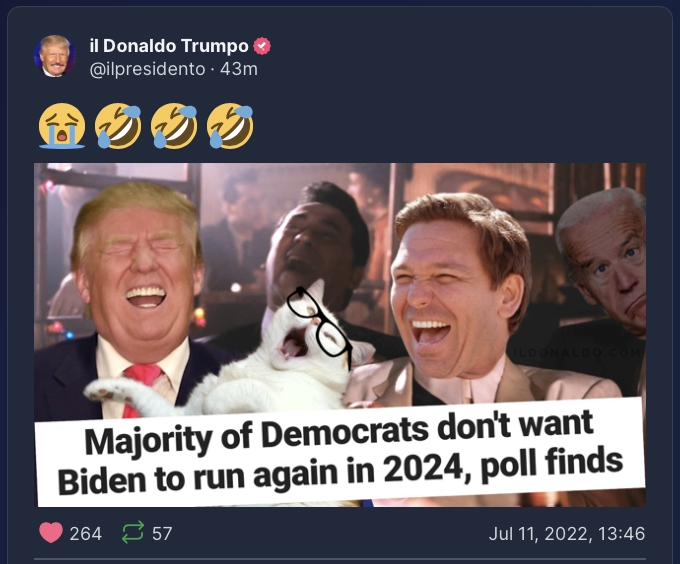Open the il Donaldo Trumpo display name
This screenshot has height=564, width=680.
pyautogui.click(x=169, y=46)
